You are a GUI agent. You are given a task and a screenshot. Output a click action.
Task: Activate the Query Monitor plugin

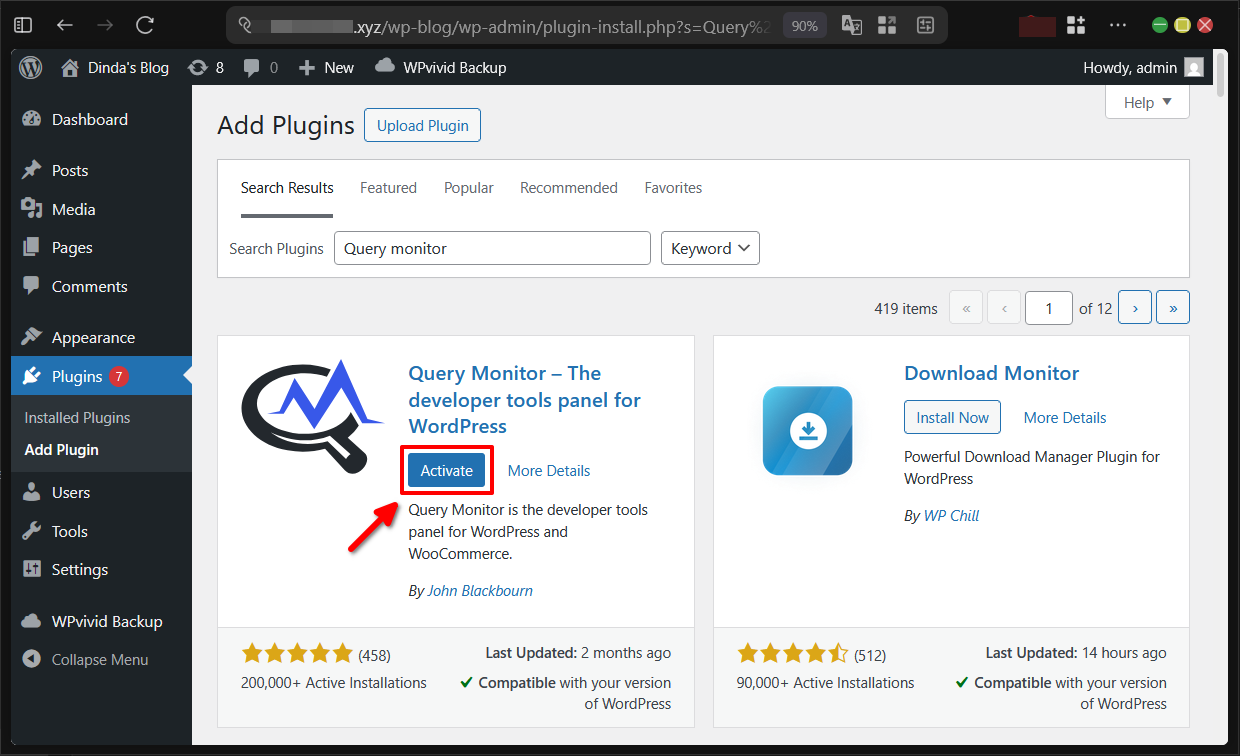446,469
